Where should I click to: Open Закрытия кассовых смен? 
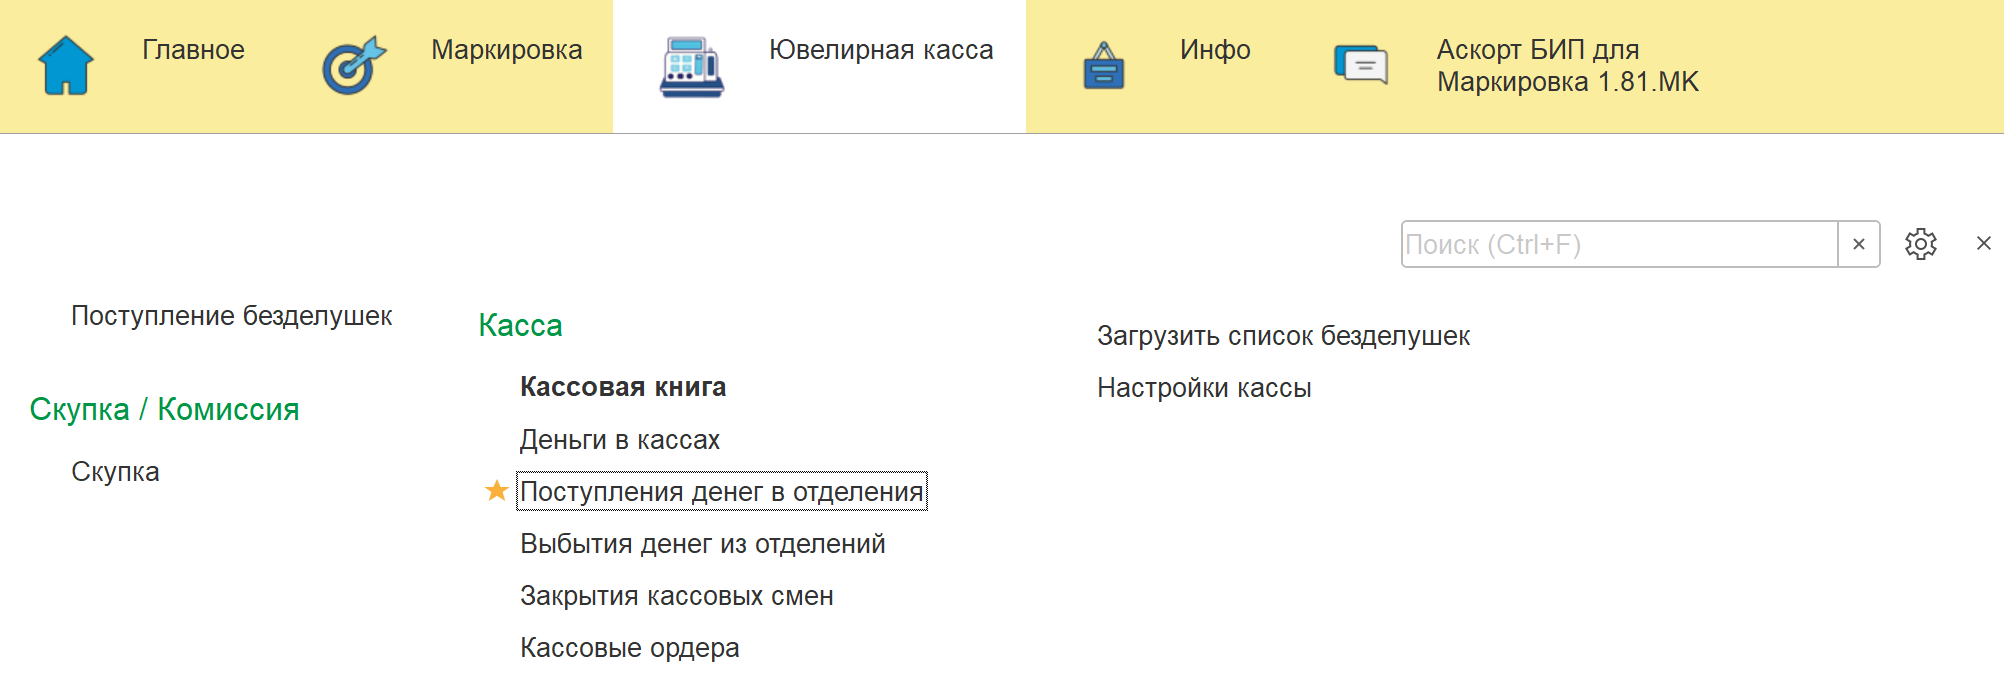(677, 596)
